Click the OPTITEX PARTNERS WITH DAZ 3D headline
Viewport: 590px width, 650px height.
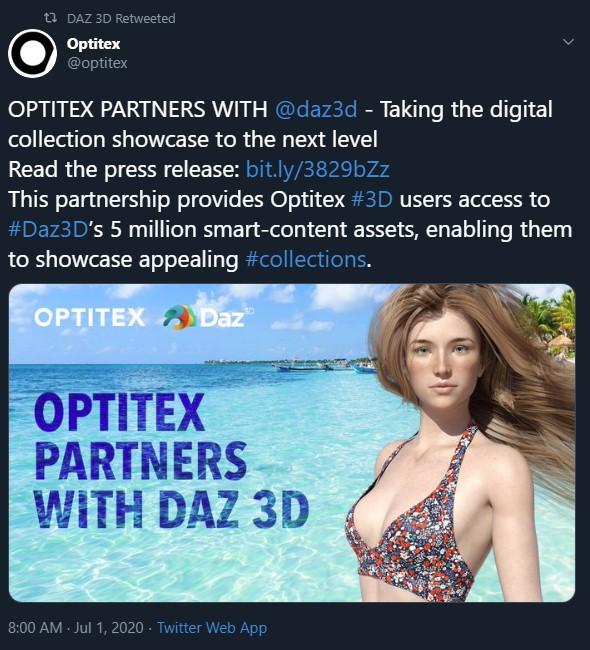point(172,461)
